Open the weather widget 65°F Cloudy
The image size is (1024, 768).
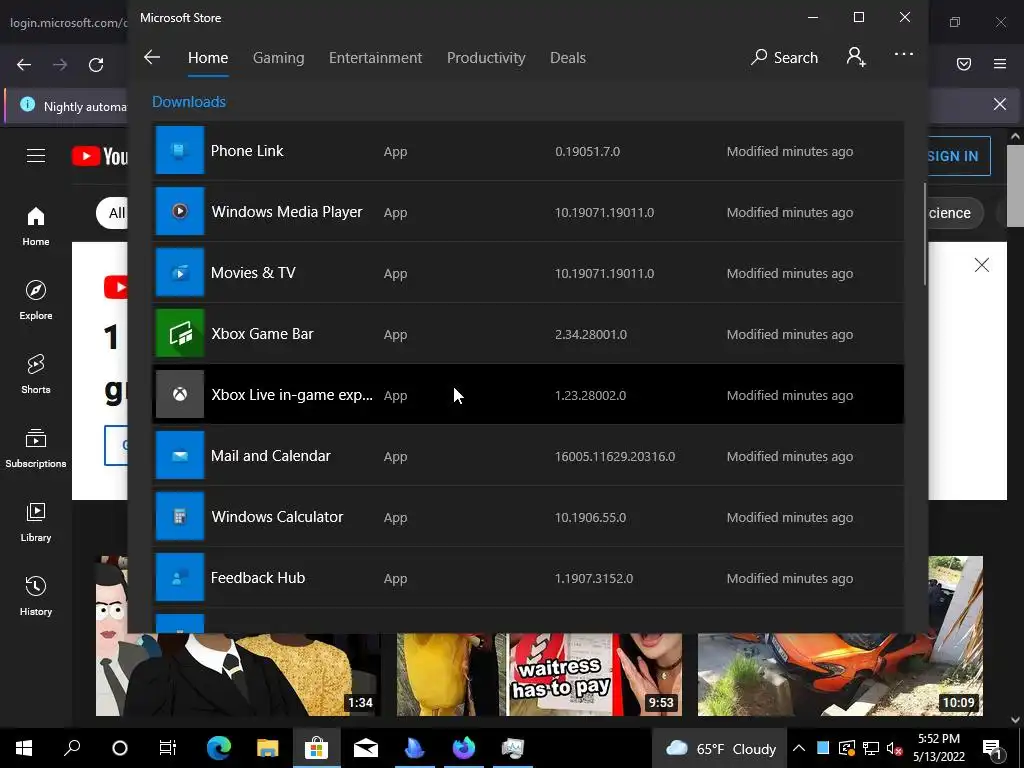click(720, 748)
